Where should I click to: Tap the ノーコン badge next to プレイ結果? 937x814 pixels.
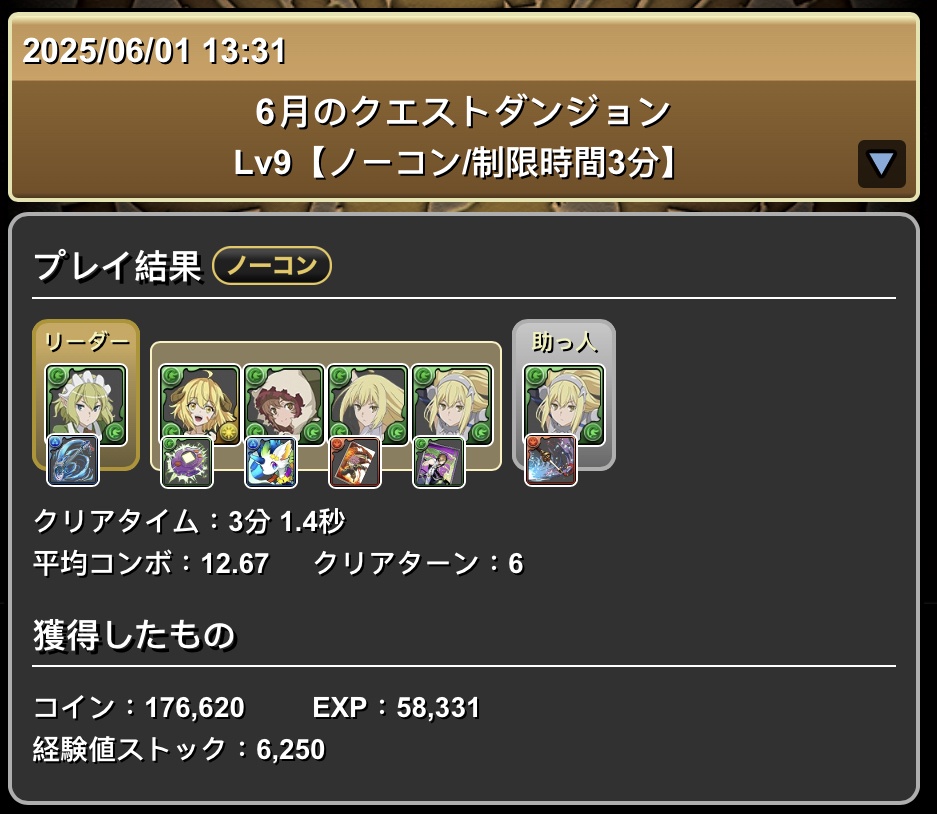point(272,265)
